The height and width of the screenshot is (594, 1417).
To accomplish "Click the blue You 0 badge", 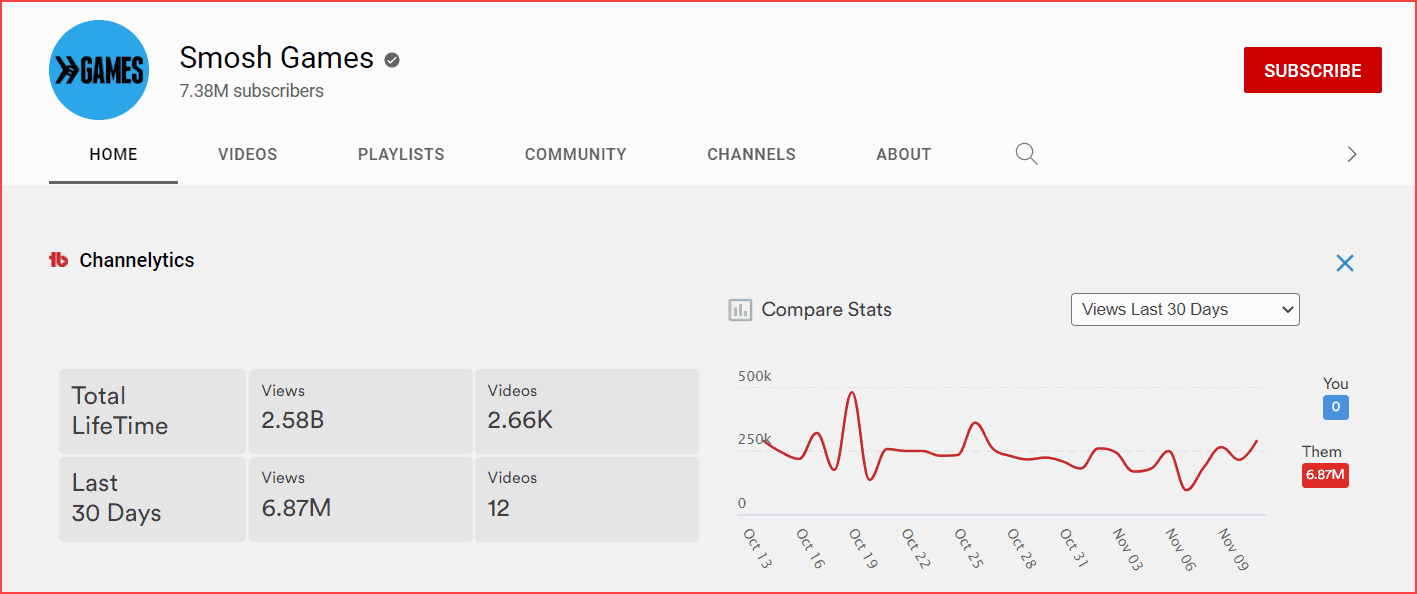I will coord(1335,407).
